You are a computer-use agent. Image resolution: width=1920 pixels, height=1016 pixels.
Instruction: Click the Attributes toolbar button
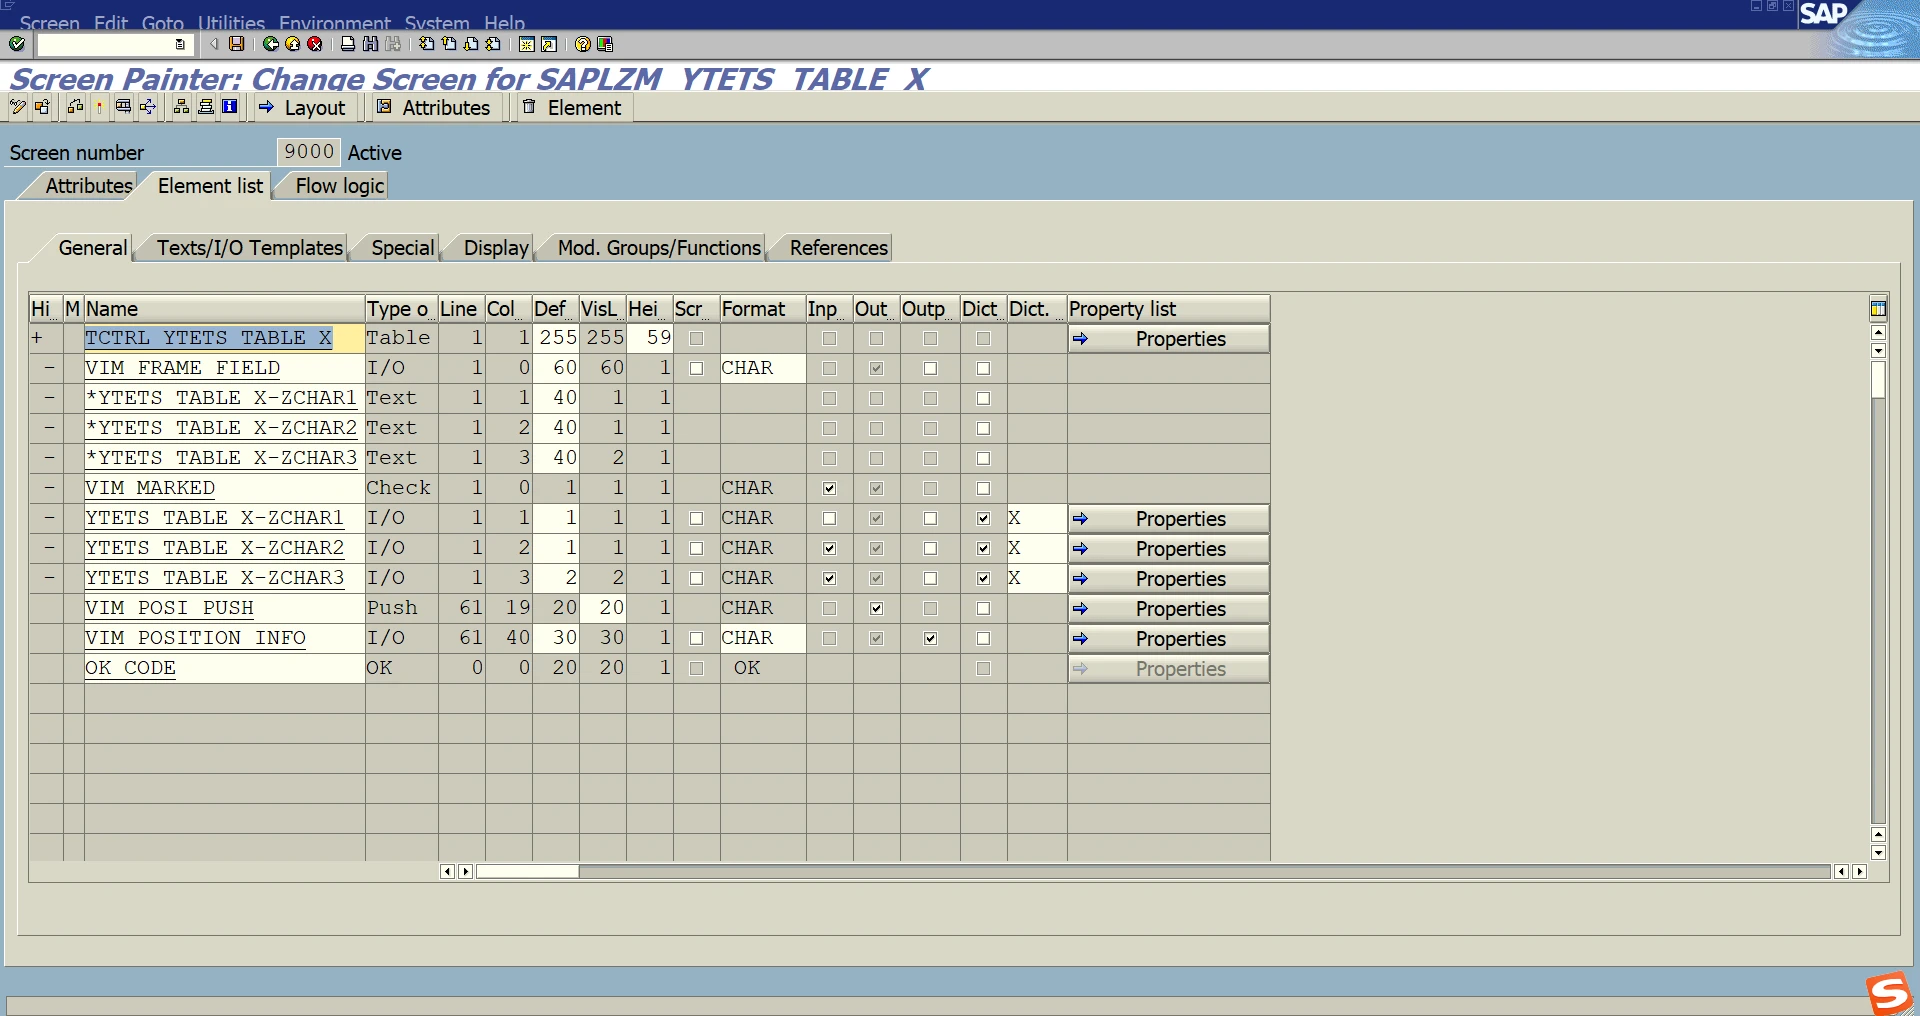434,107
